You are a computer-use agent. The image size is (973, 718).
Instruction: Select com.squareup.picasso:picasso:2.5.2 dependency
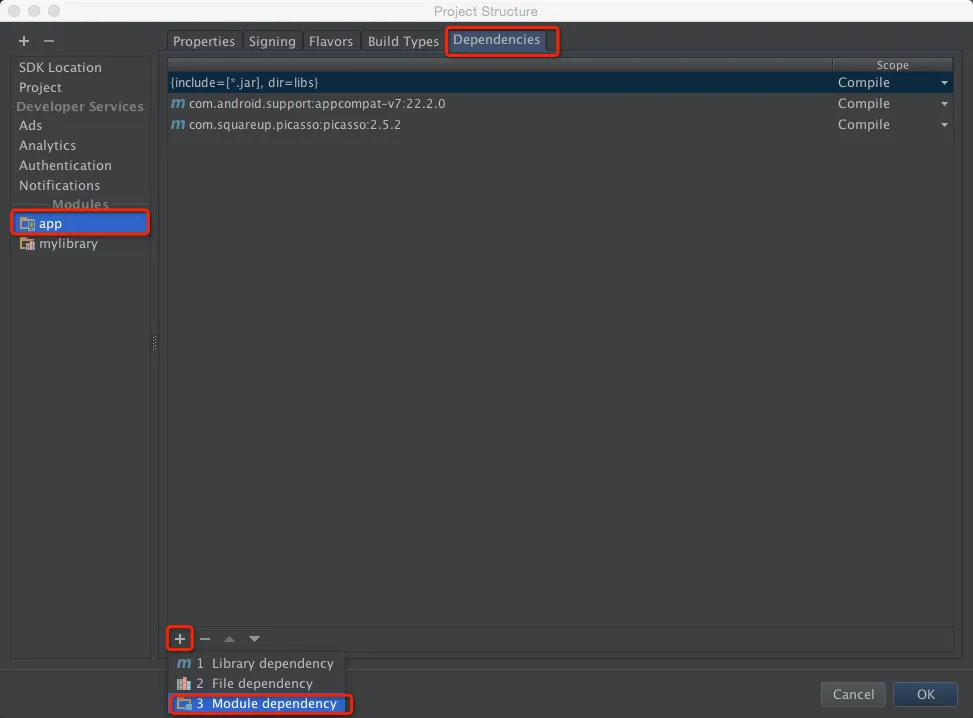point(560,125)
